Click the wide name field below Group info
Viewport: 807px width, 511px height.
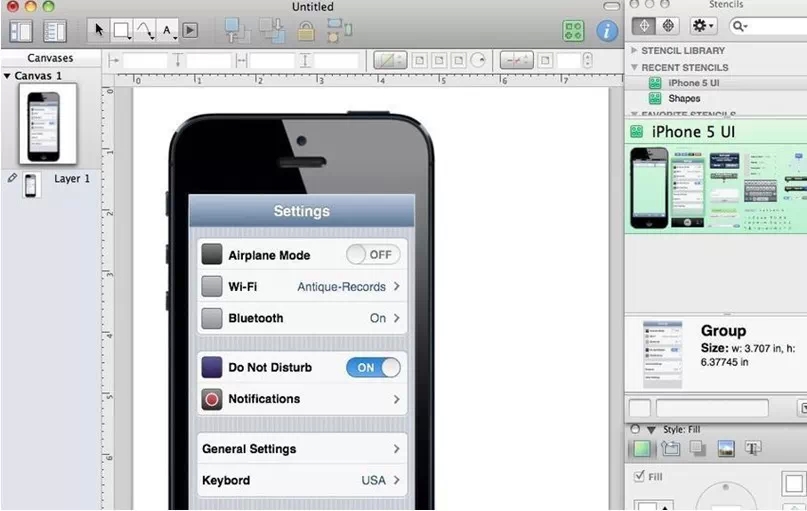coord(712,408)
